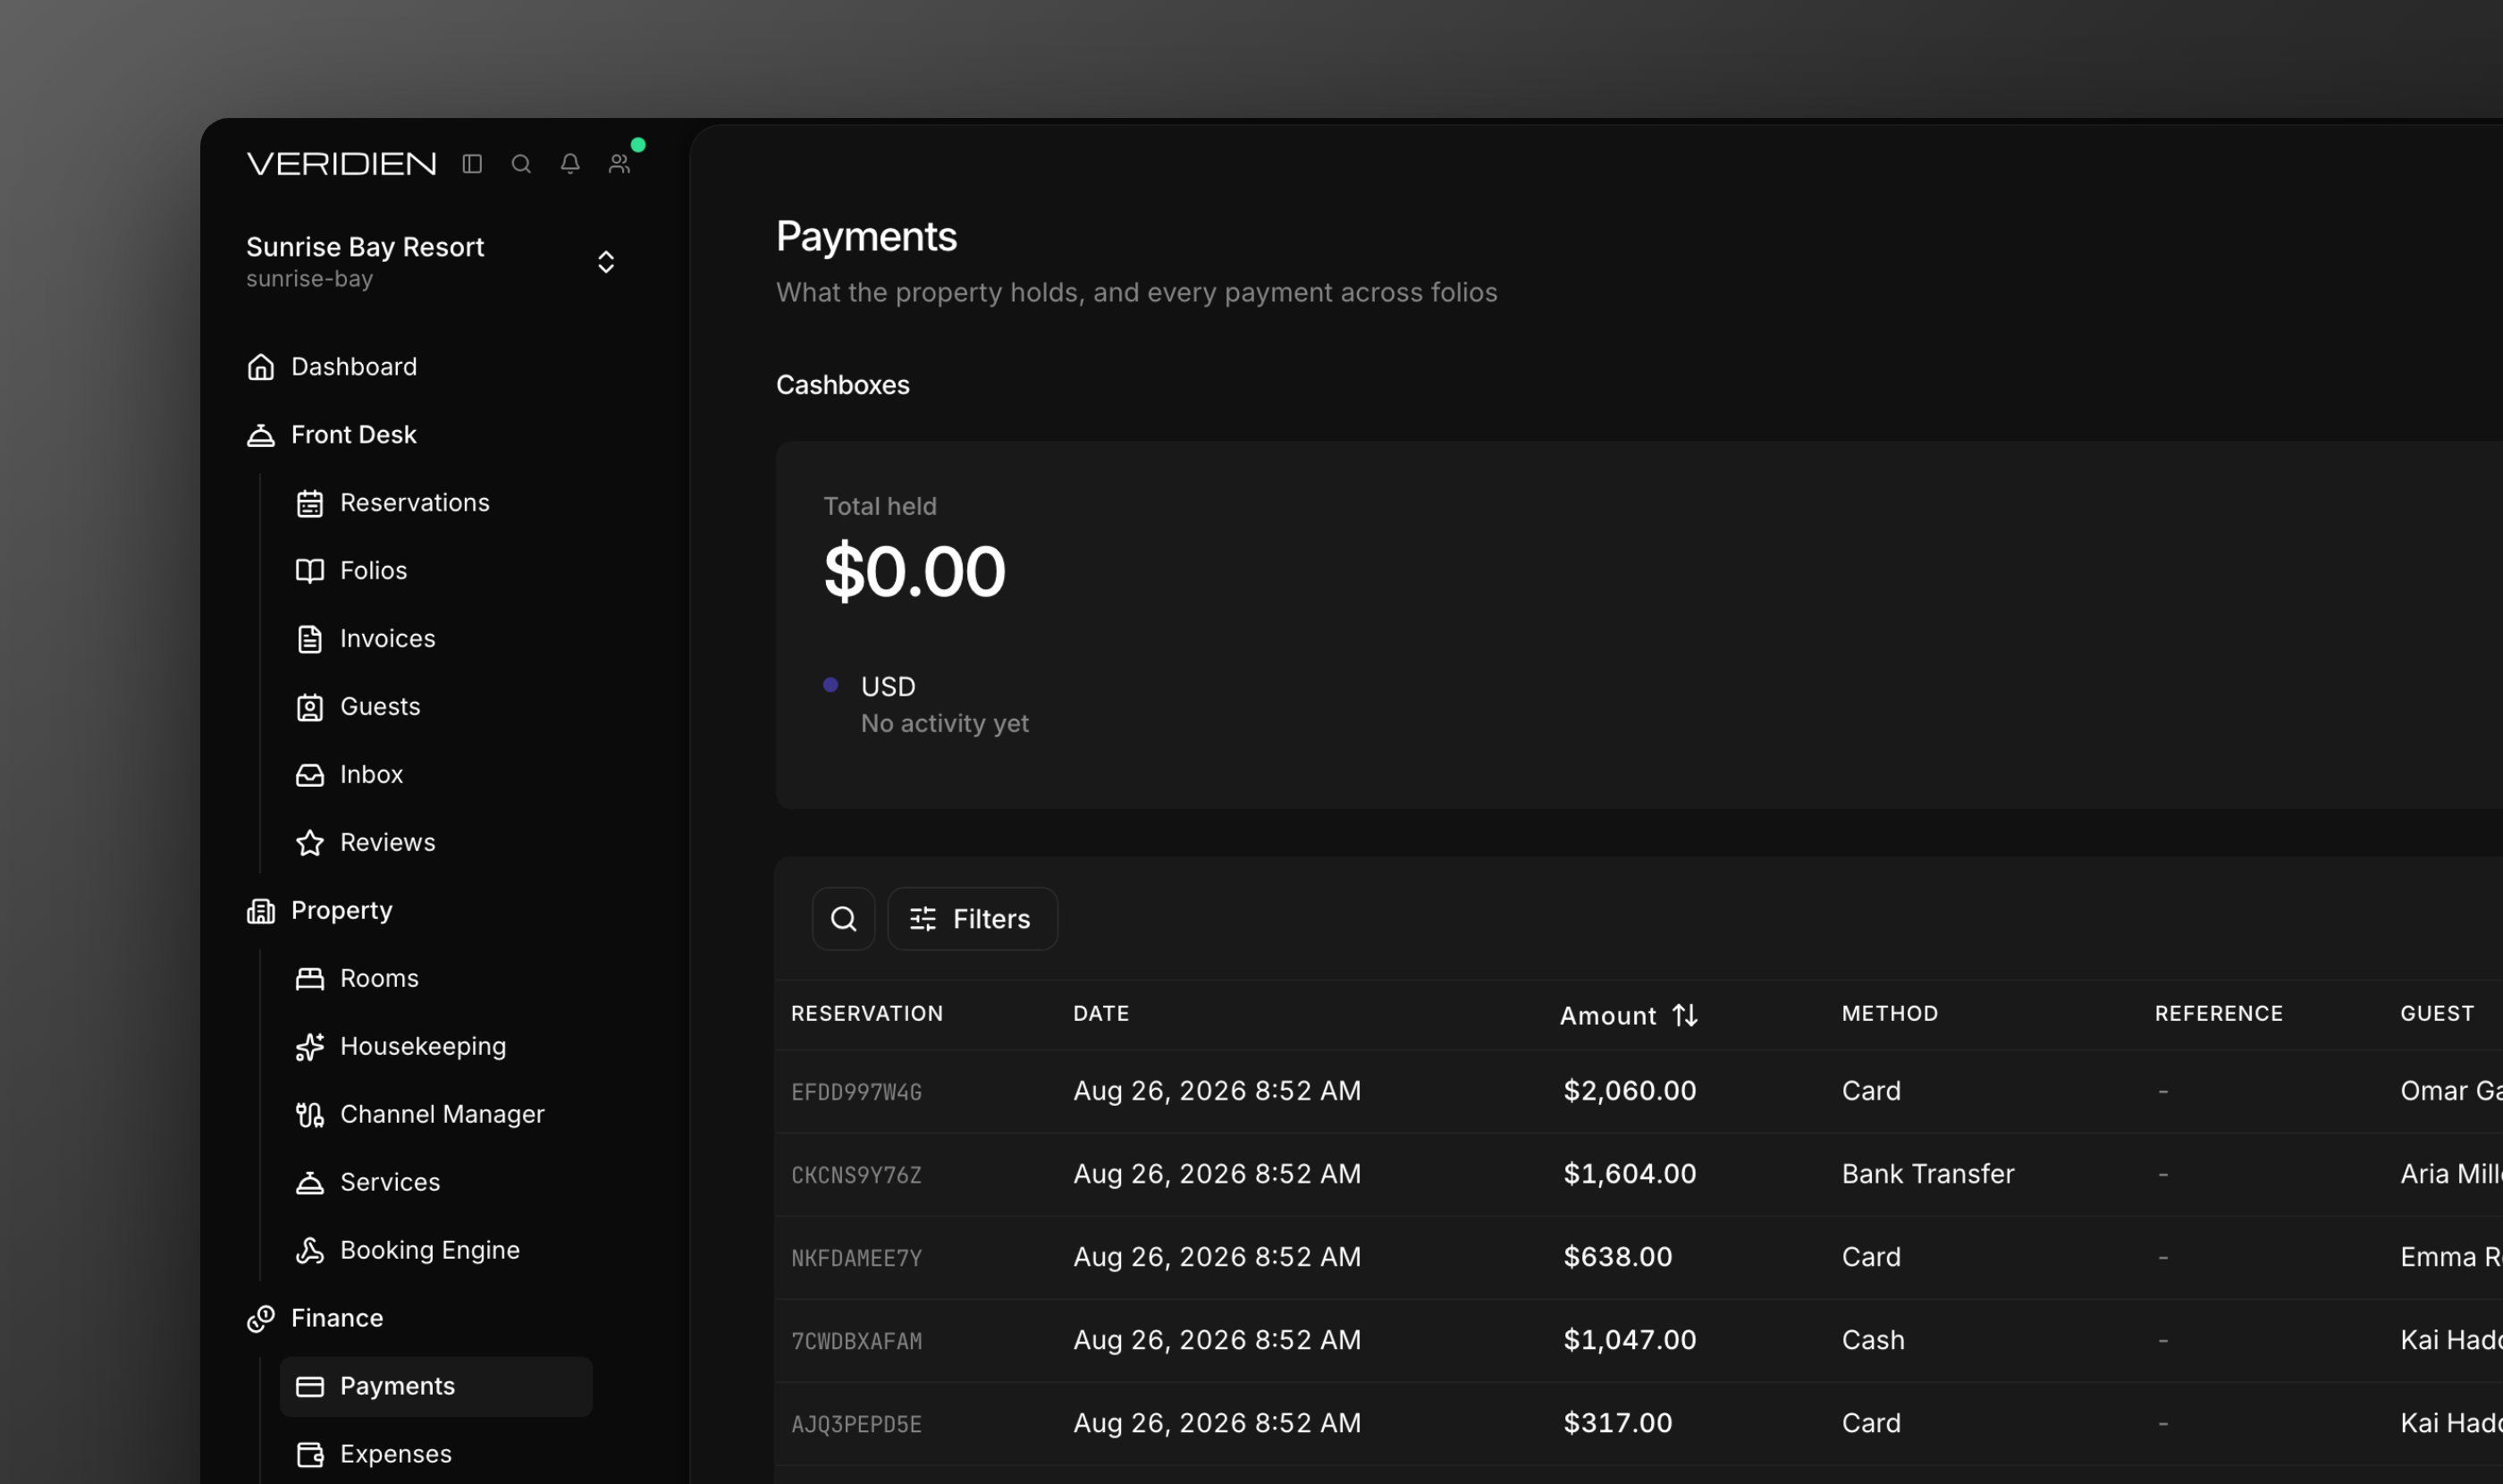Click the $317.00 amount cell
Screen dimensions: 2503x1484
coord(1618,1423)
